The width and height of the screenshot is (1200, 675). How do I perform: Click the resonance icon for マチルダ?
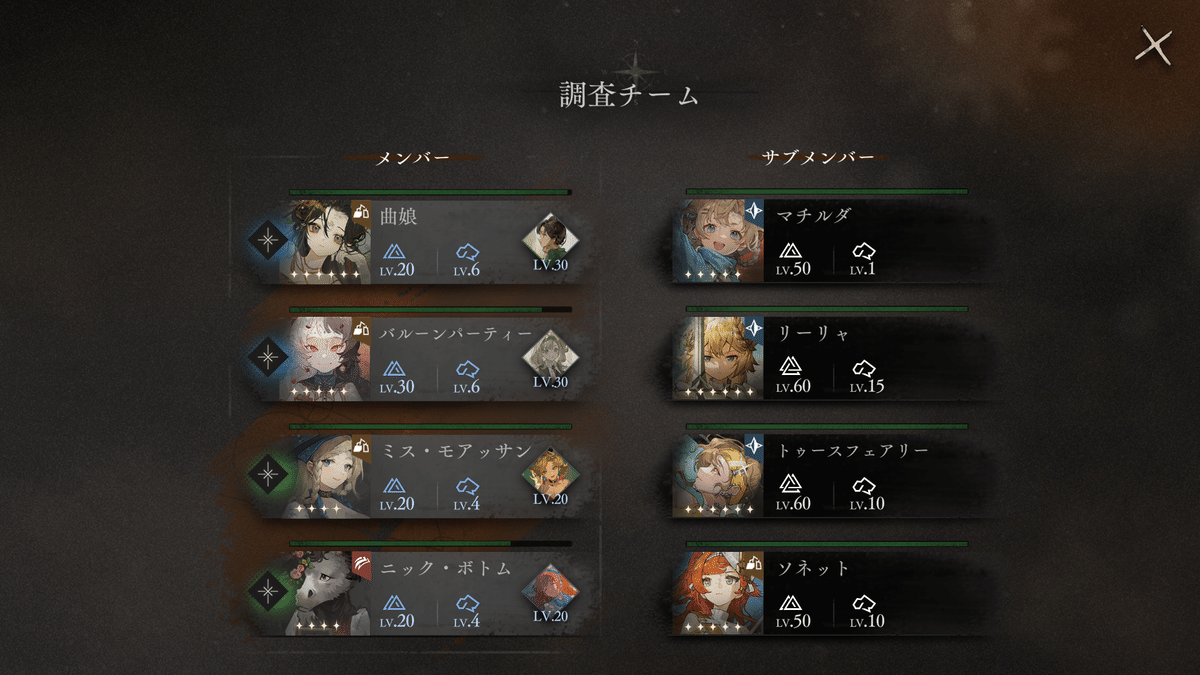[x=863, y=251]
